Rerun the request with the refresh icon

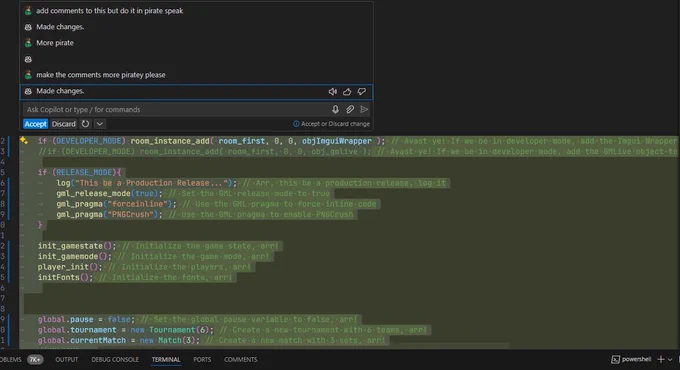point(85,124)
